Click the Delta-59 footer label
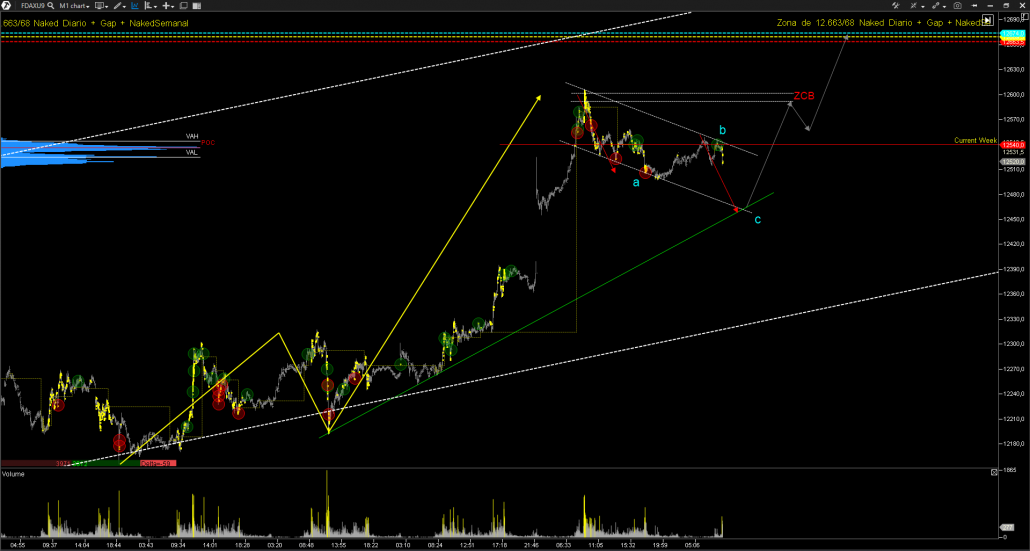 click(x=158, y=463)
